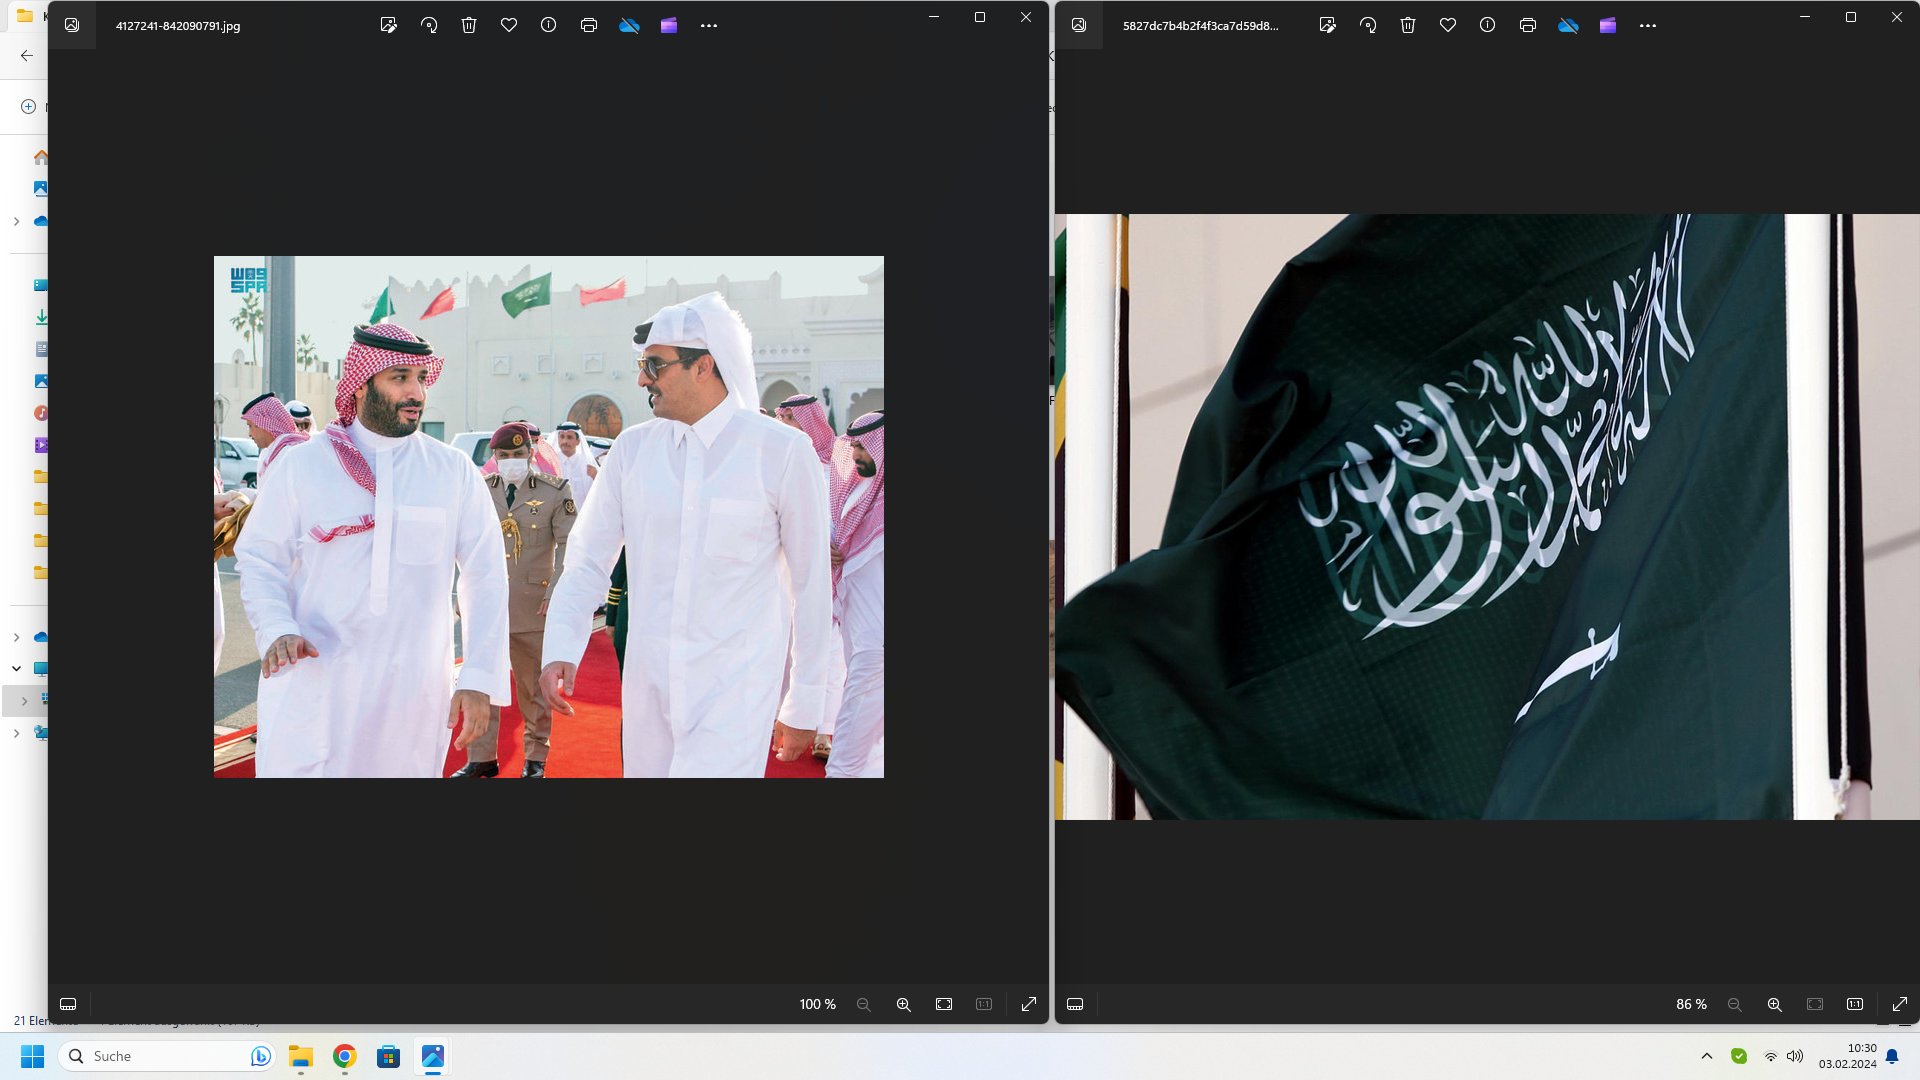Open See more menu in right window
1920x1080 pixels.
[x=1647, y=25]
